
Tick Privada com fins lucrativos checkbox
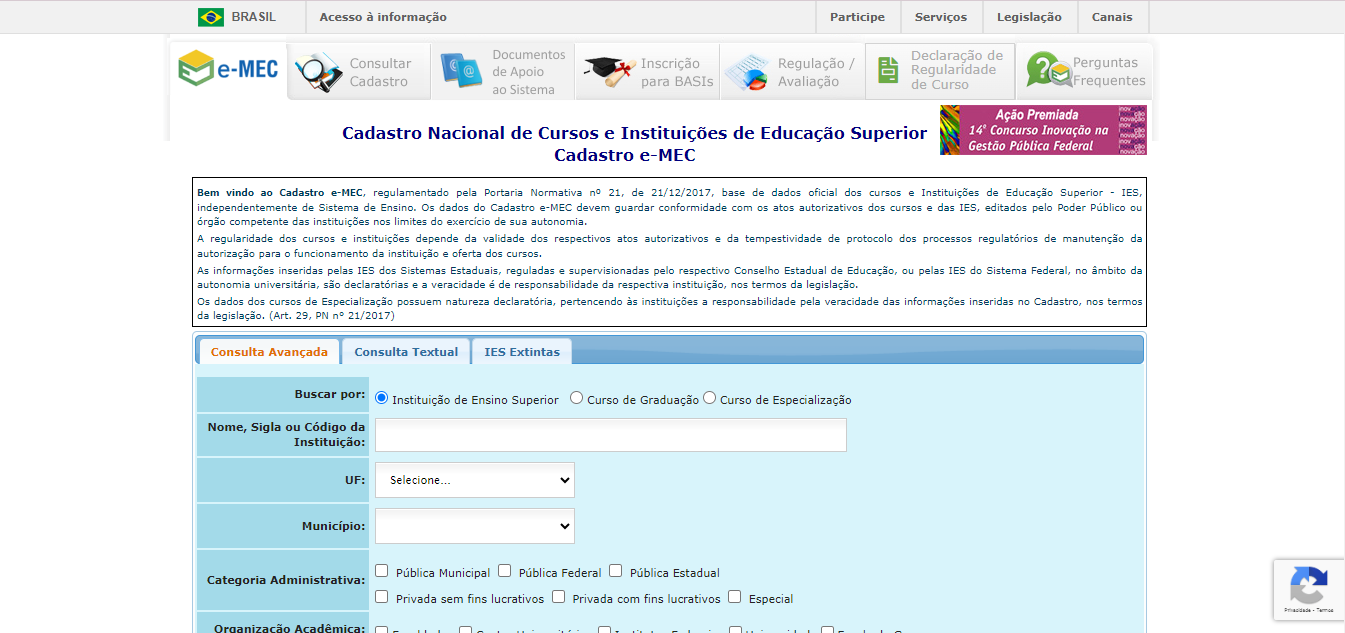pyautogui.click(x=559, y=597)
